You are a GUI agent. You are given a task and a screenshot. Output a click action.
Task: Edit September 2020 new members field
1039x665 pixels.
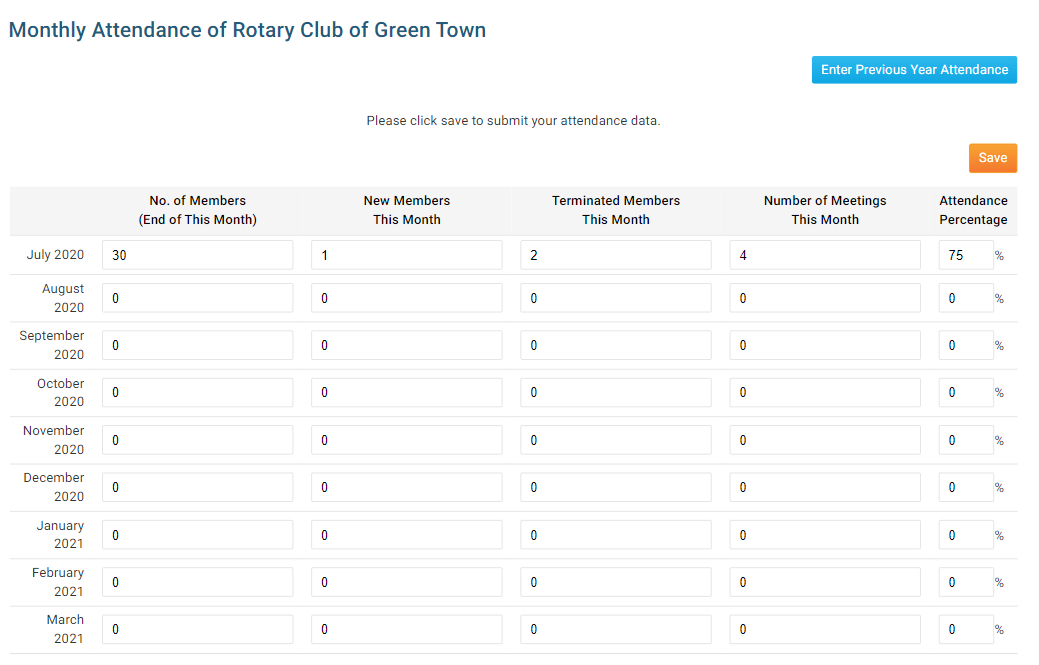point(406,345)
